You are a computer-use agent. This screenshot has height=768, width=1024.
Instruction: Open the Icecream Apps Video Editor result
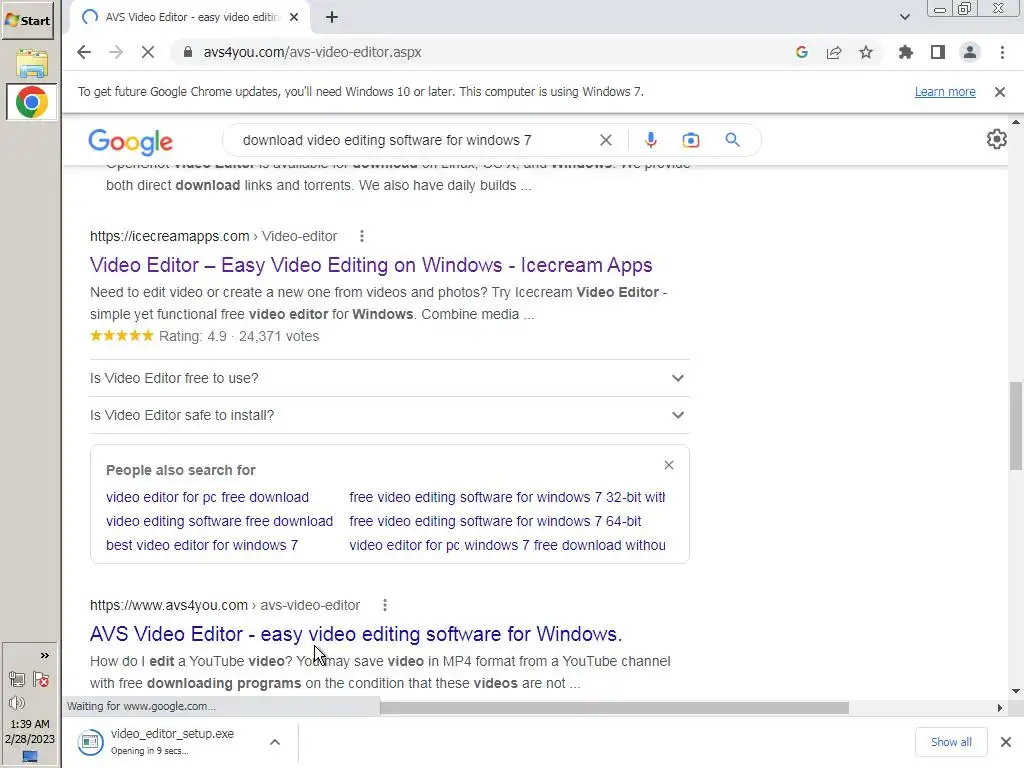tap(371, 265)
